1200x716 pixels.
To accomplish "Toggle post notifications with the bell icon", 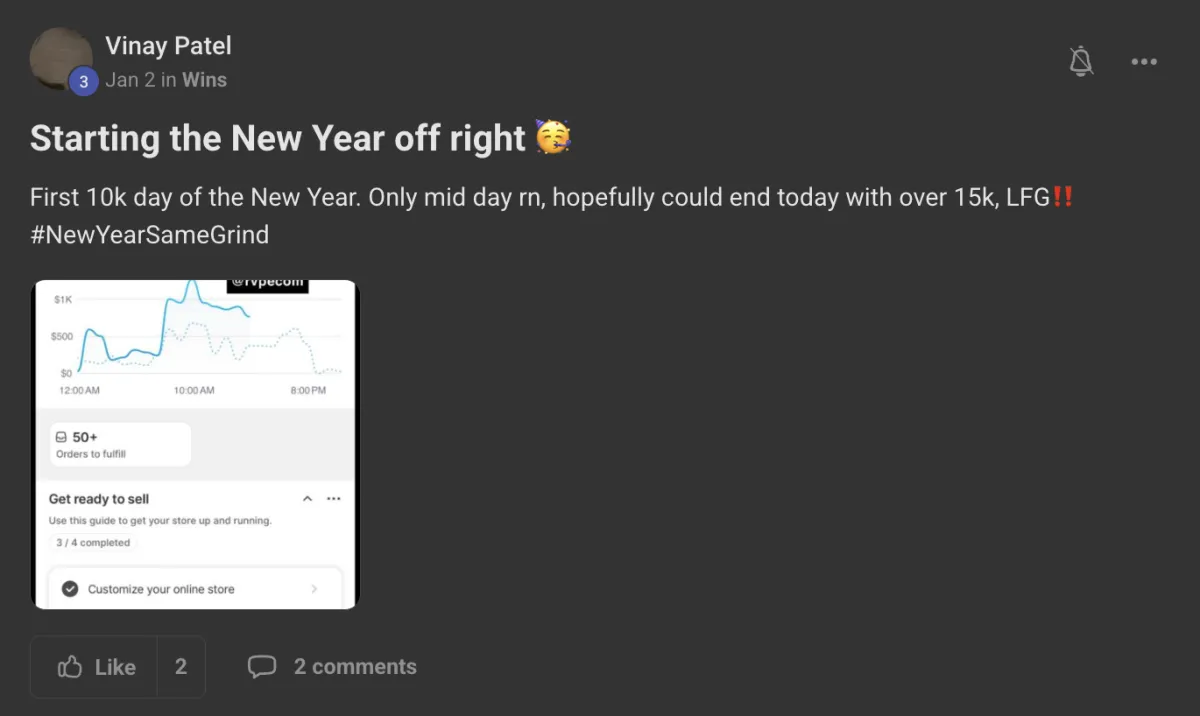I will pyautogui.click(x=1080, y=61).
